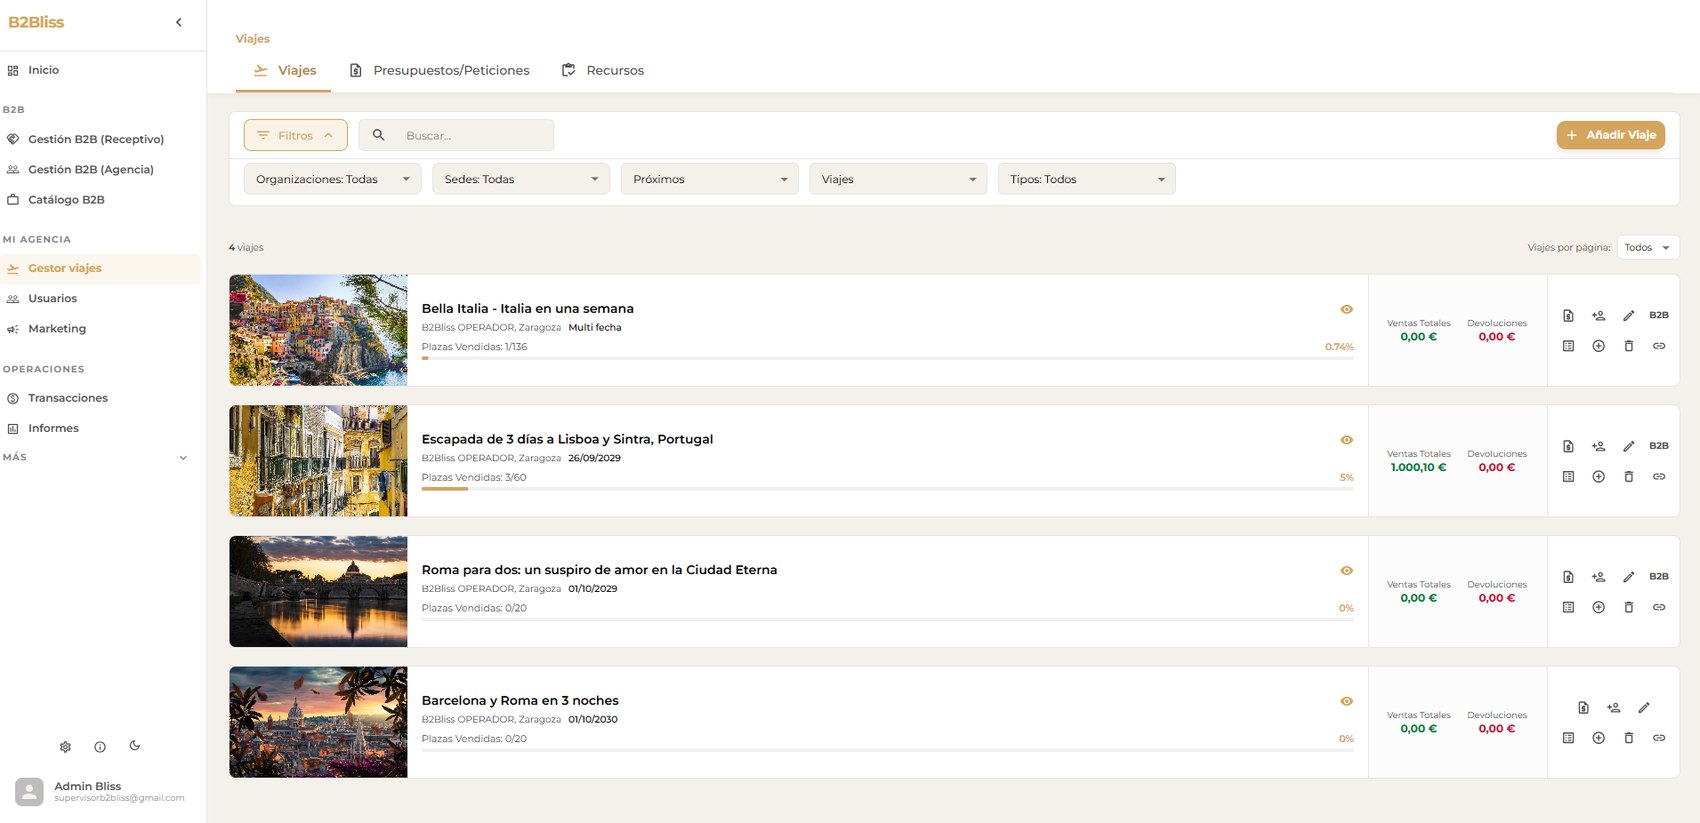The width and height of the screenshot is (1700, 823).
Task: Add passenger to Barcelona y Roma trip
Action: pos(1613,707)
